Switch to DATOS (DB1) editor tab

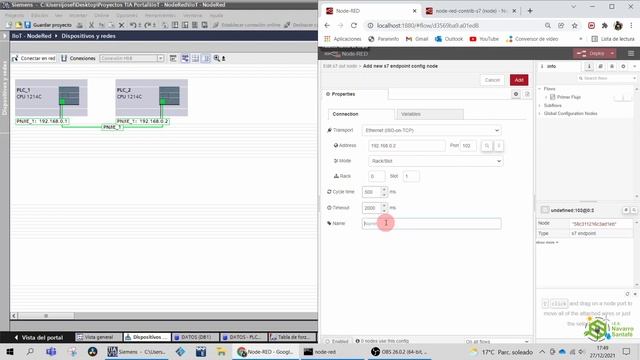195,337
